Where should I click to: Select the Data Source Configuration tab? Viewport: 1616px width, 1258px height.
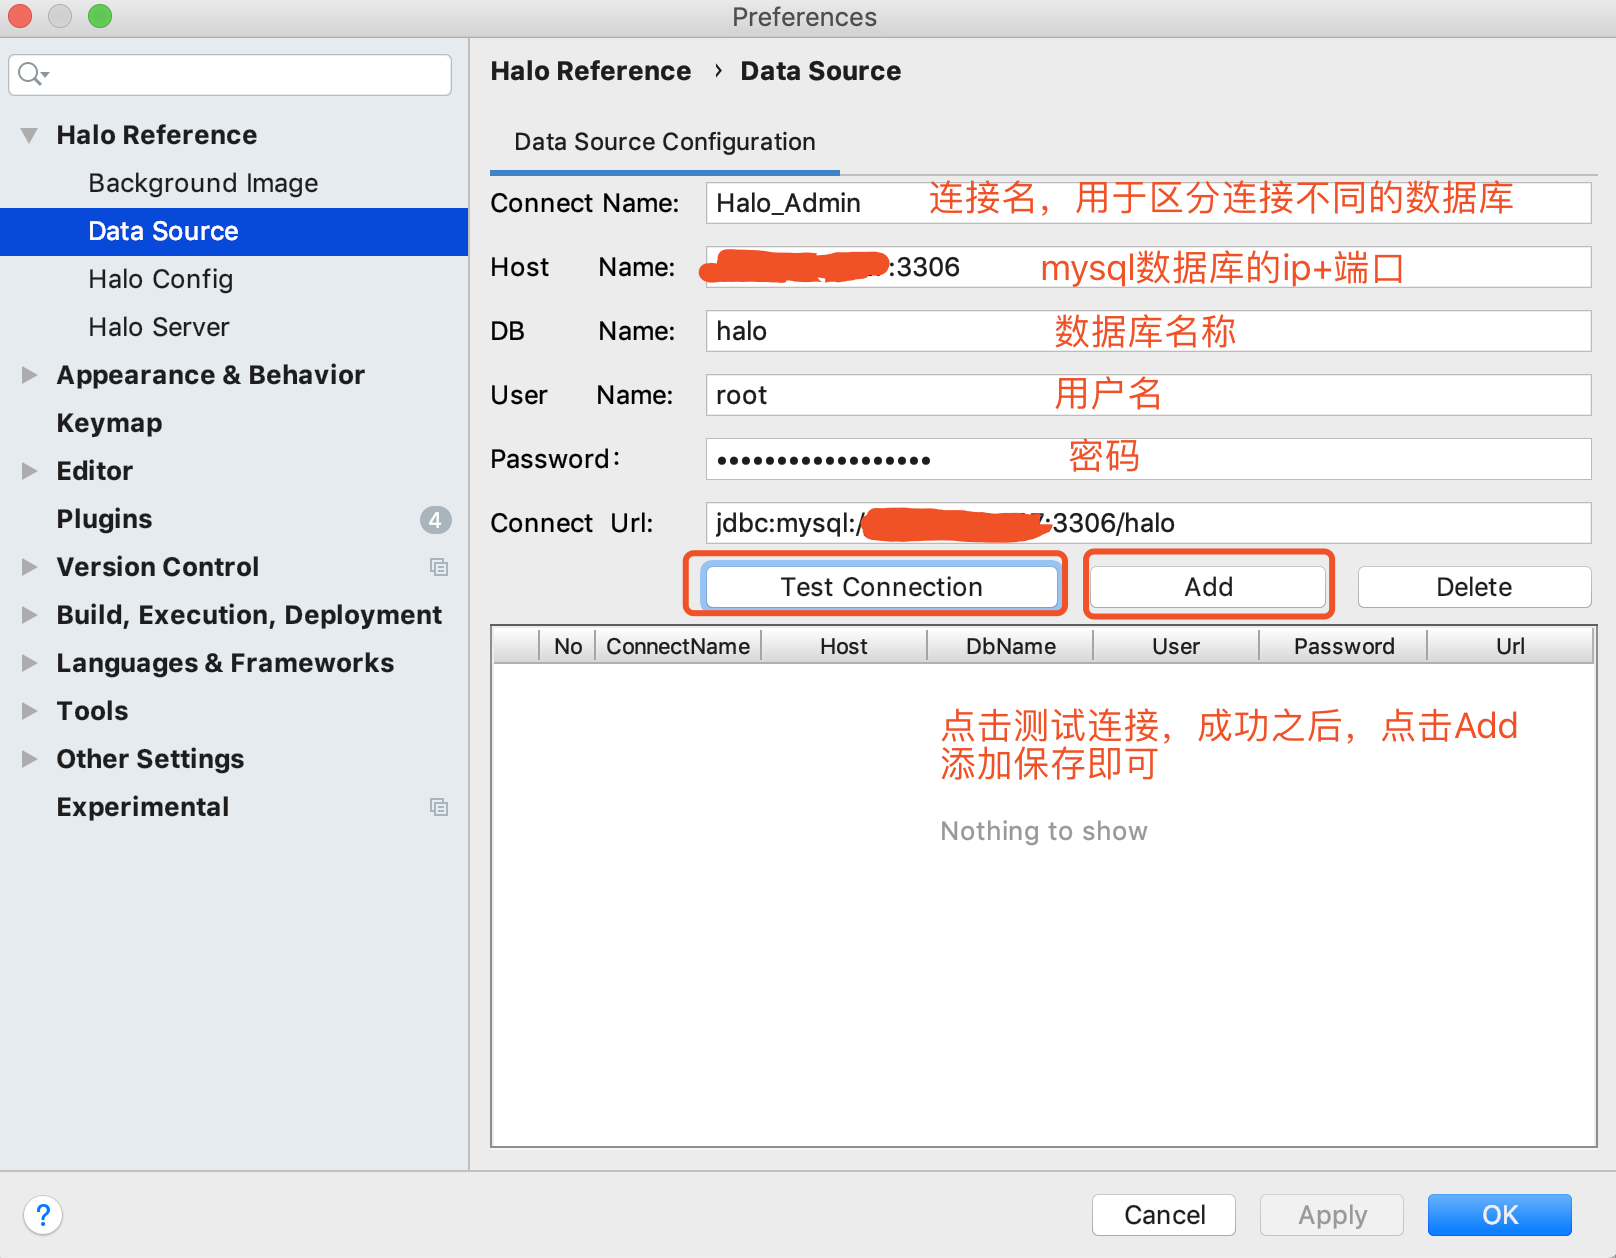pyautogui.click(x=664, y=142)
